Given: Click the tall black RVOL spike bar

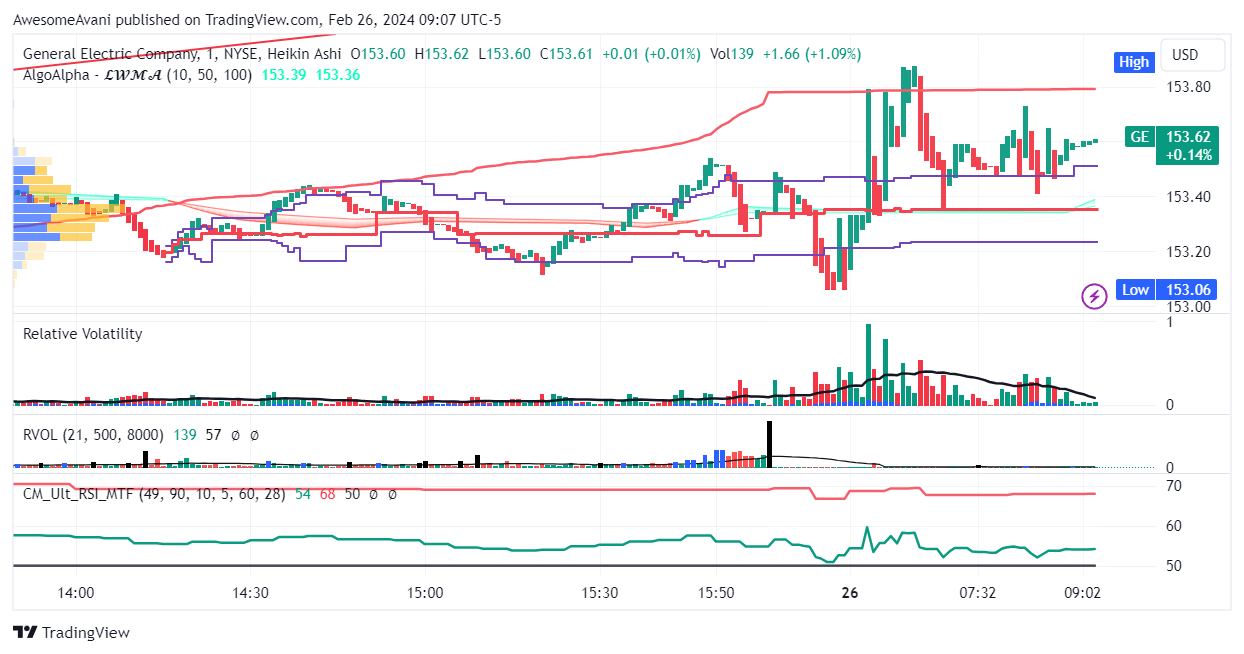Looking at the screenshot, I should [770, 445].
